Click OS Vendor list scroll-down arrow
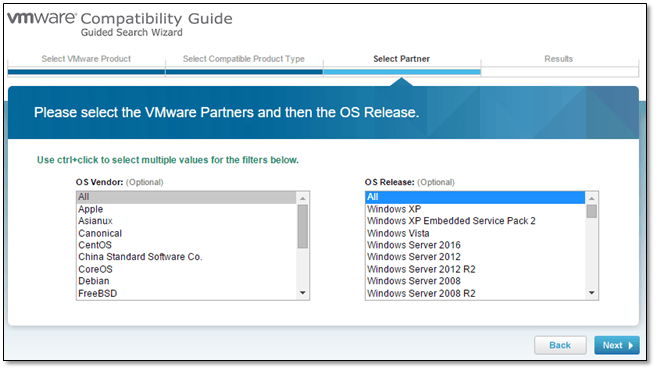The height and width of the screenshot is (370, 656). pos(302,293)
